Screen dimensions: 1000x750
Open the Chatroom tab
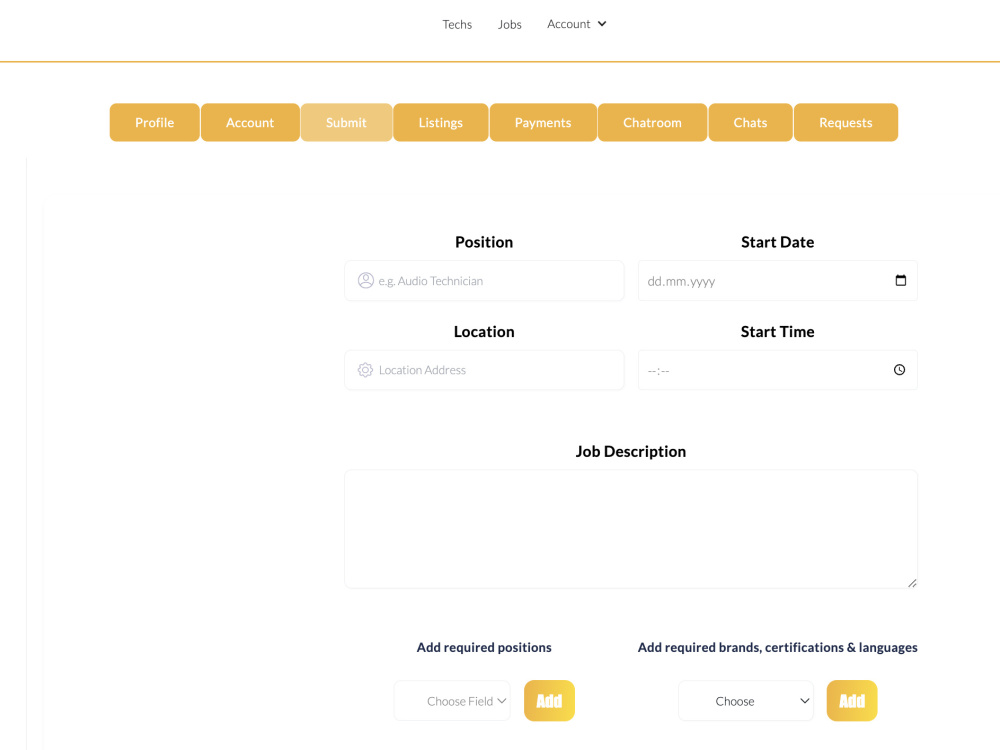tap(652, 122)
